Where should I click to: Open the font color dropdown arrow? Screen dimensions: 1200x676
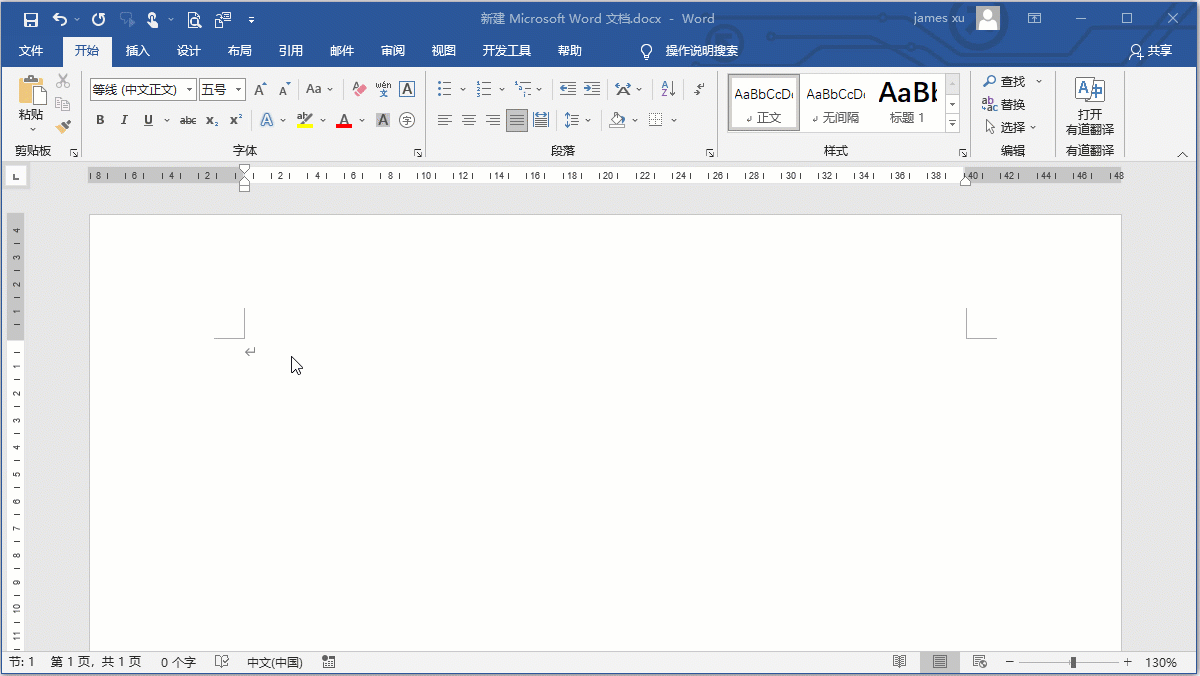360,120
